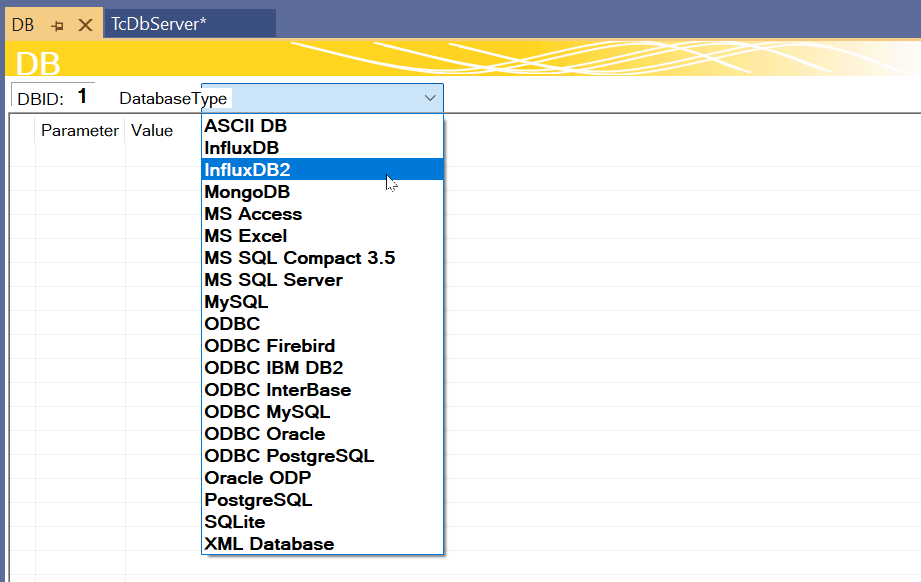Select ODBC IBM DB2 entry

(x=322, y=368)
